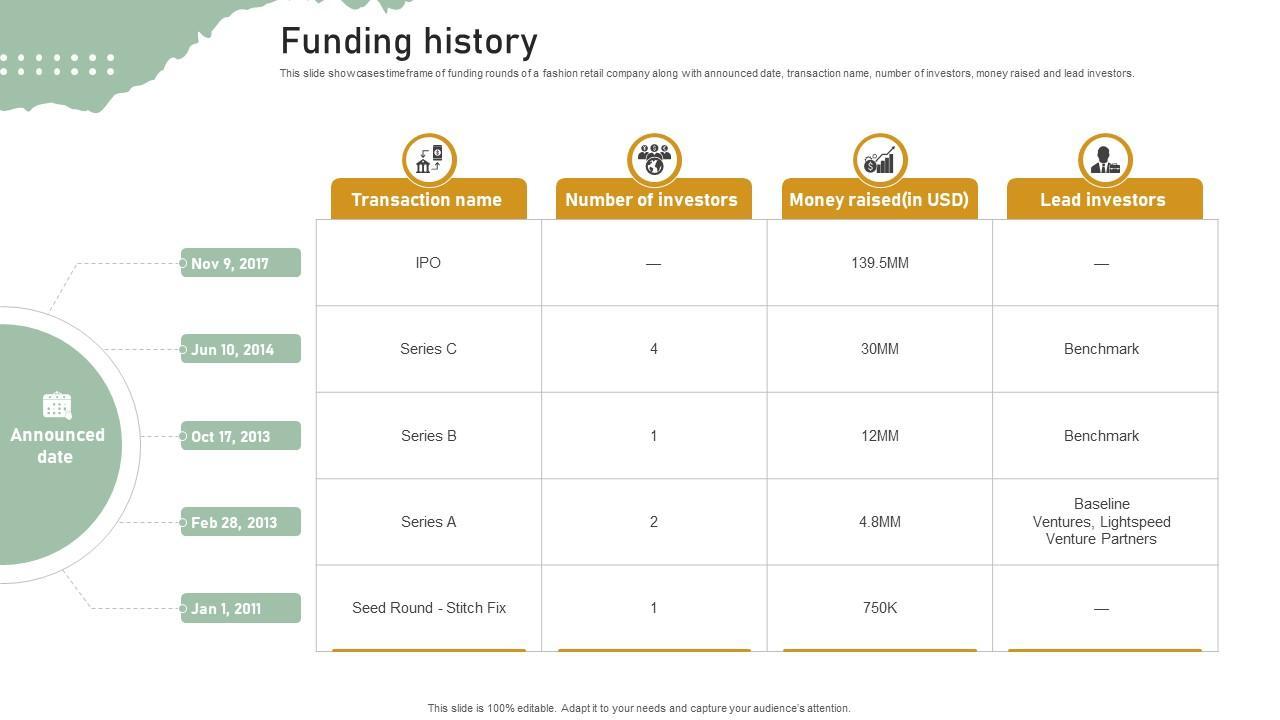This screenshot has width=1280, height=720.
Task: Click the Feb 28, 2013 date label
Action: coord(240,522)
